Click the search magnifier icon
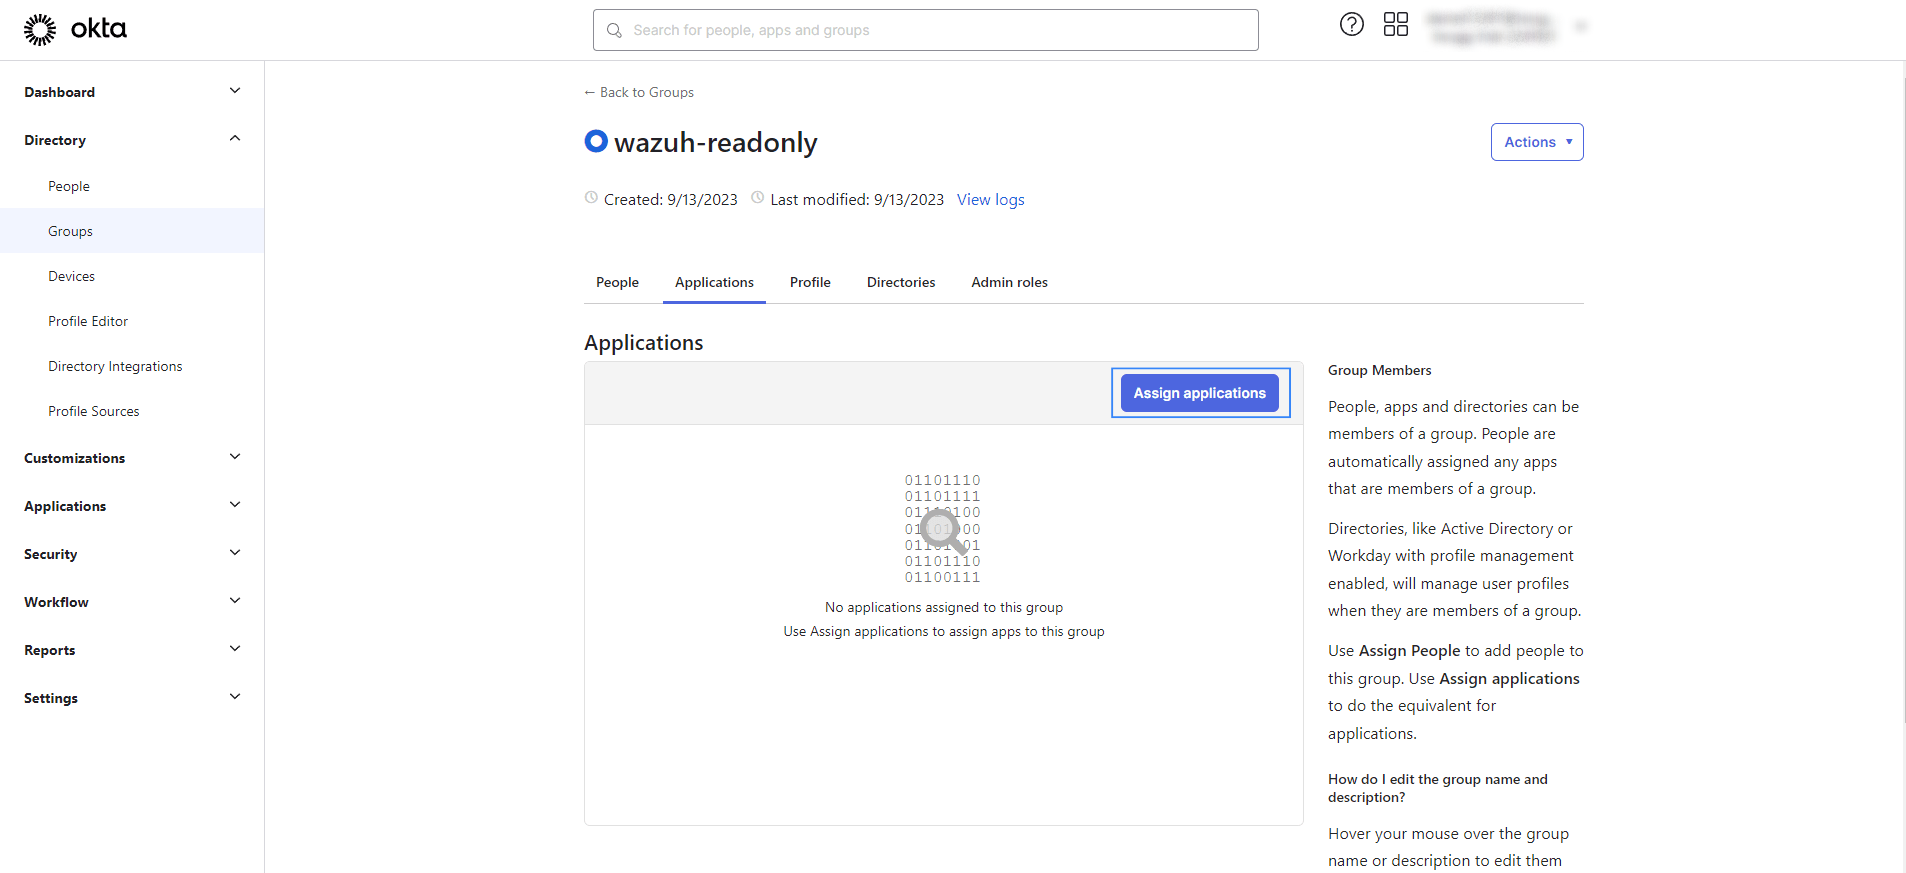Screen dimensions: 1906x873 pyautogui.click(x=614, y=31)
